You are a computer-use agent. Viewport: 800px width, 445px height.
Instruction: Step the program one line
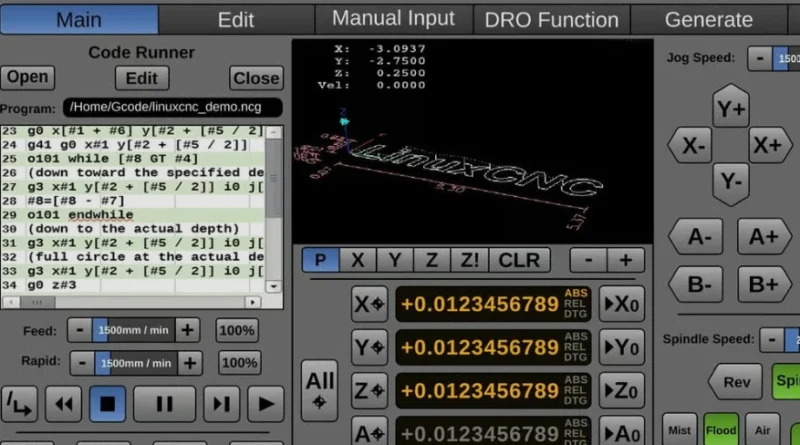[221, 404]
